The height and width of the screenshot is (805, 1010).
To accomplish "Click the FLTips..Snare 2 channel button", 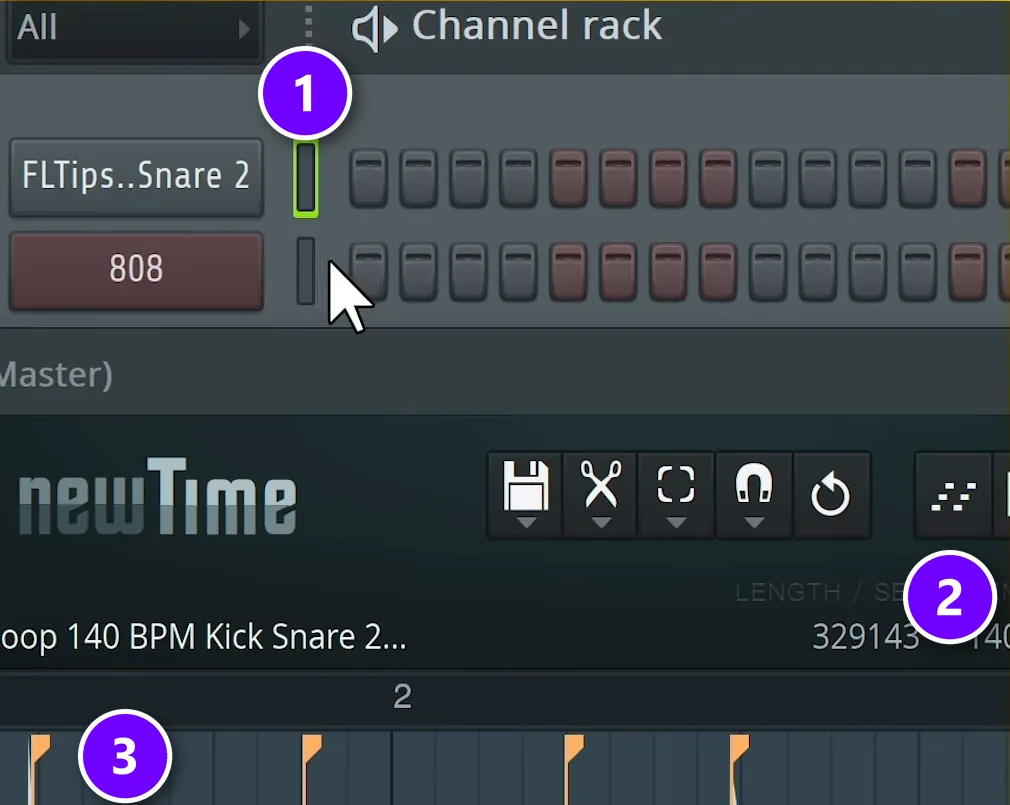I will (136, 176).
